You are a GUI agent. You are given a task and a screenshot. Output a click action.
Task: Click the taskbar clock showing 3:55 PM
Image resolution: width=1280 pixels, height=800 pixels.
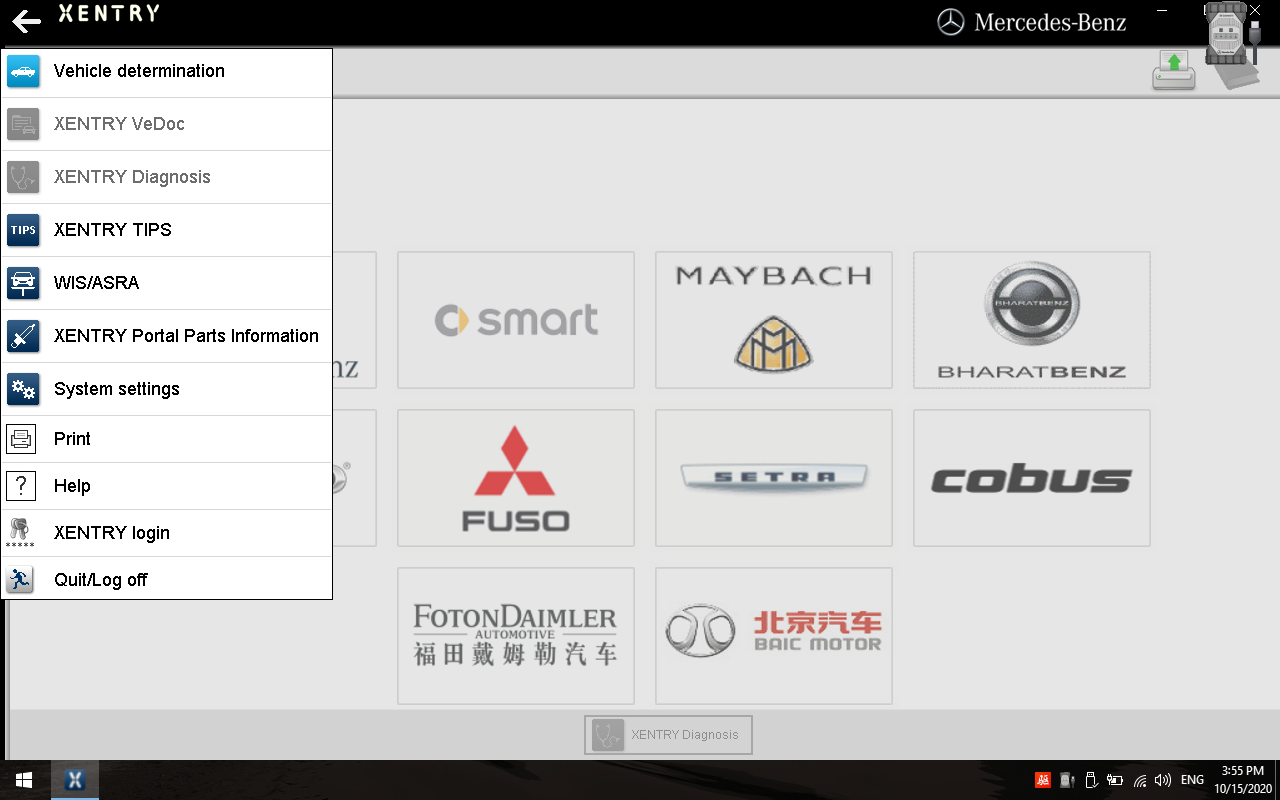coord(1244,780)
